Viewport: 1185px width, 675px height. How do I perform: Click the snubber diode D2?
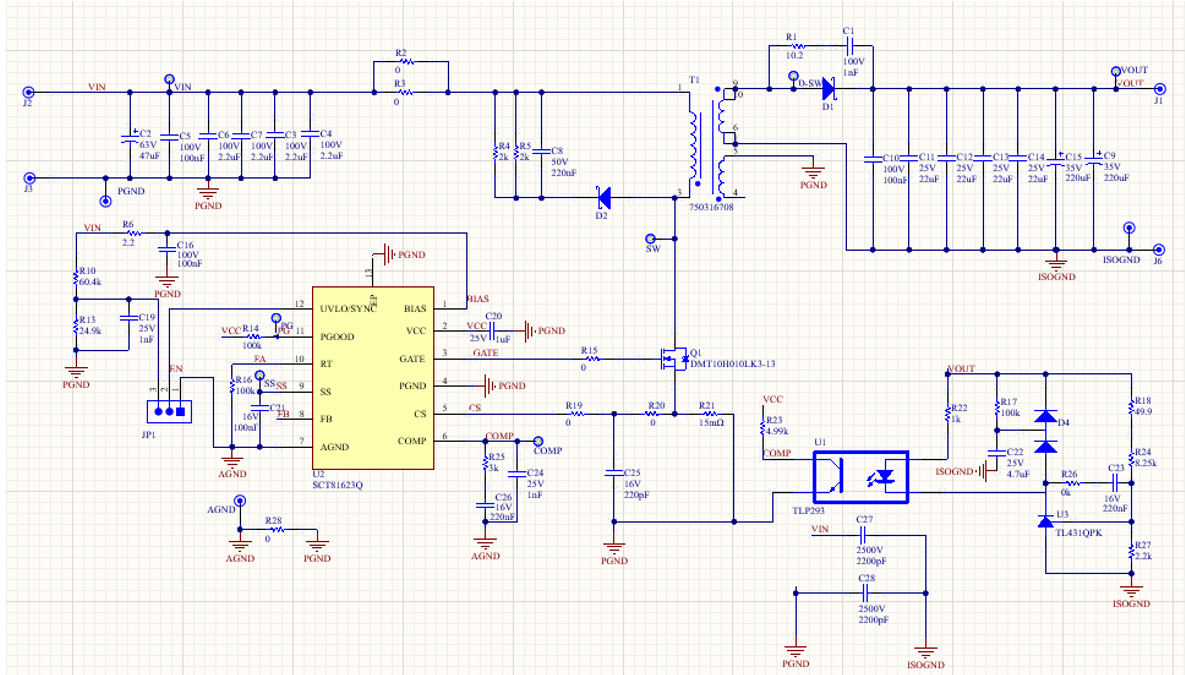pos(603,197)
